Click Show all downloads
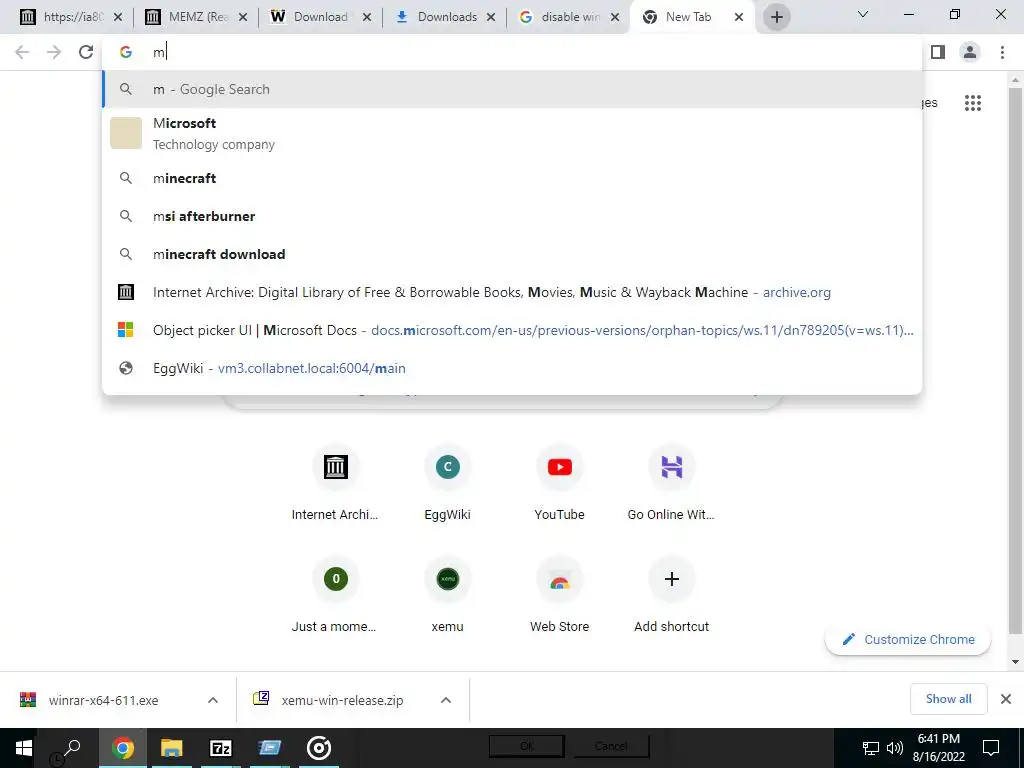This screenshot has width=1024, height=768. pos(948,699)
